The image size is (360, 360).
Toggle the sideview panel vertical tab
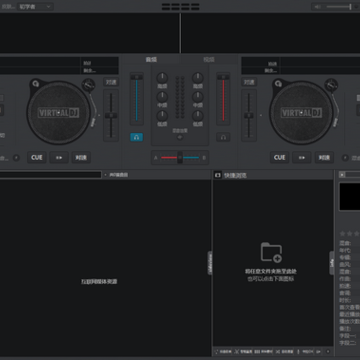[x=210, y=263]
